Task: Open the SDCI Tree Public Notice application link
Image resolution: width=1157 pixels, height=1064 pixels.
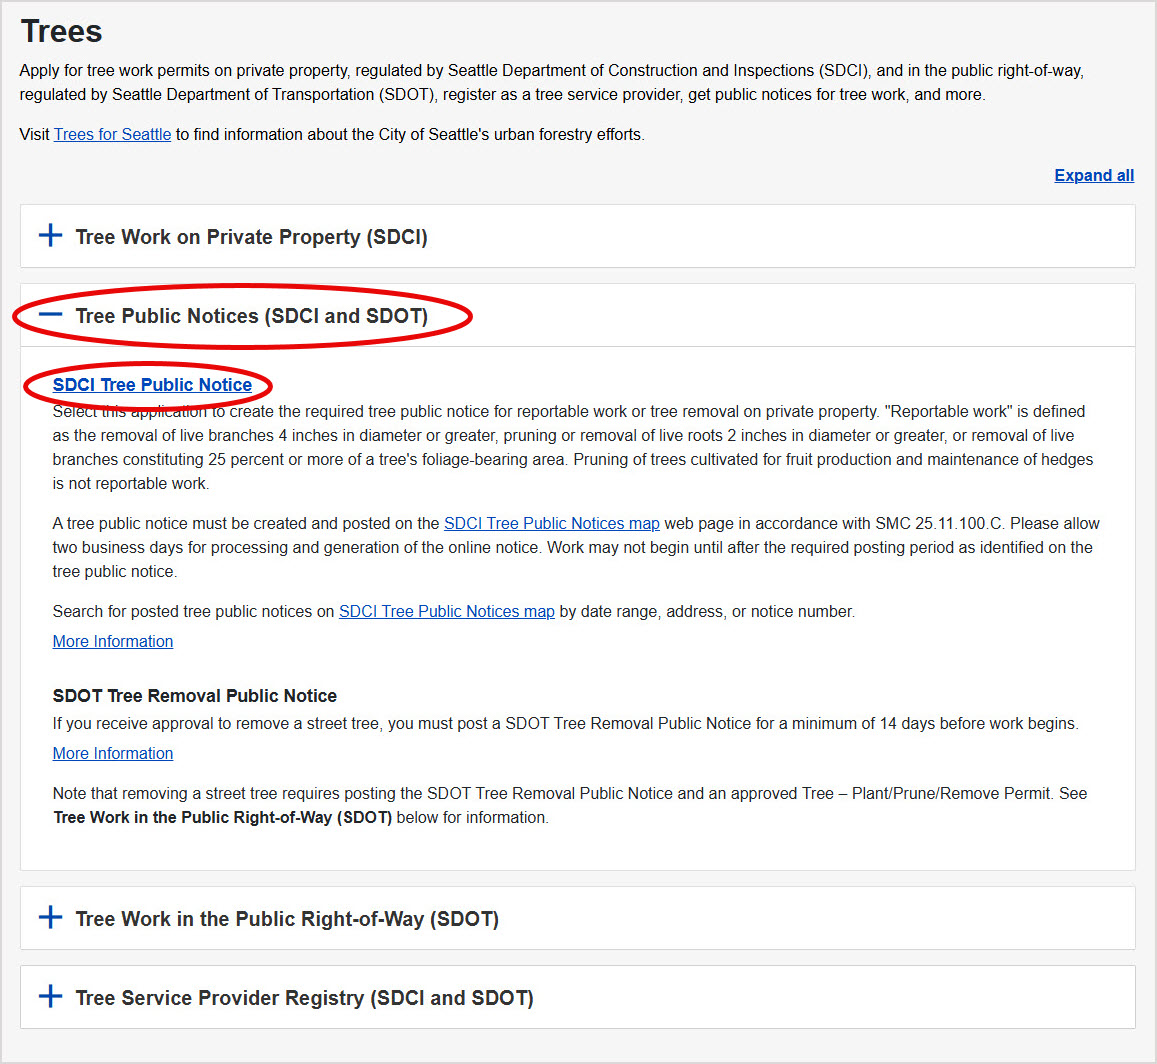Action: pyautogui.click(x=152, y=385)
